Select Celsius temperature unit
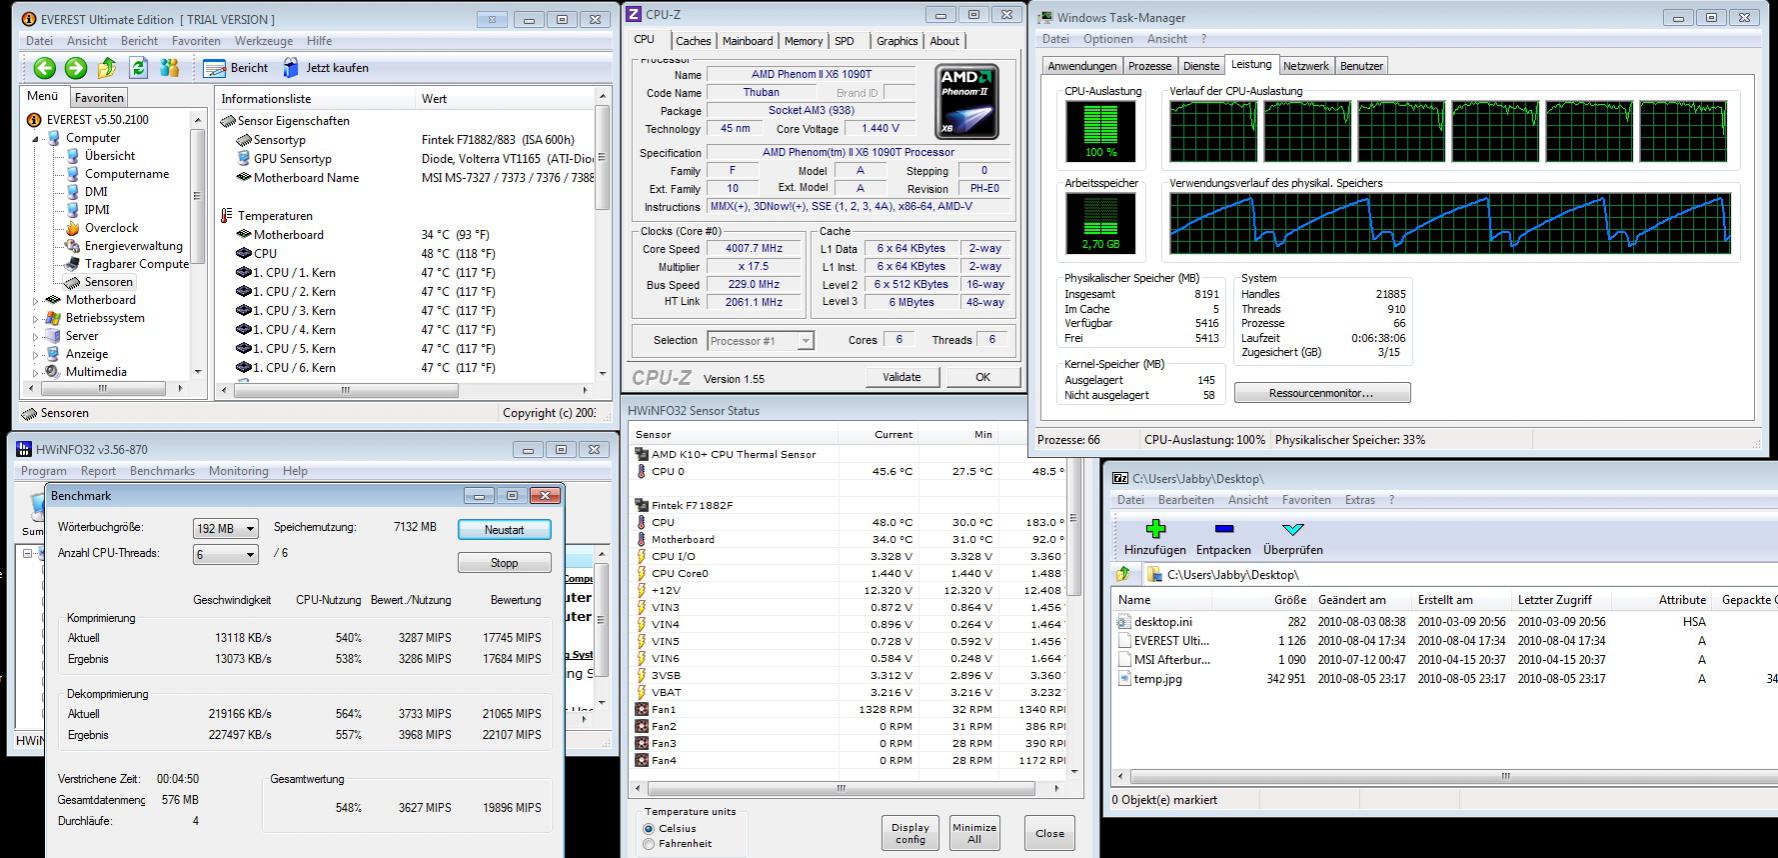The height and width of the screenshot is (858, 1778). (x=649, y=829)
